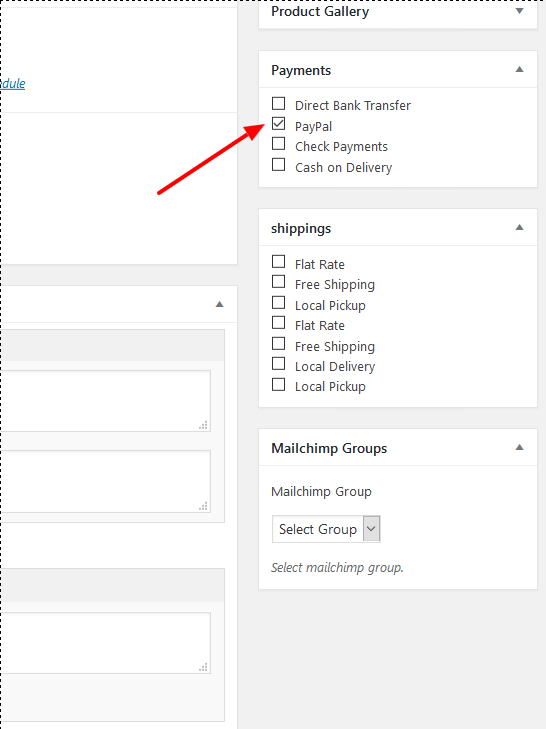The height and width of the screenshot is (729, 546).
Task: Enable the Direct Bank Transfer checkbox
Action: [x=279, y=103]
